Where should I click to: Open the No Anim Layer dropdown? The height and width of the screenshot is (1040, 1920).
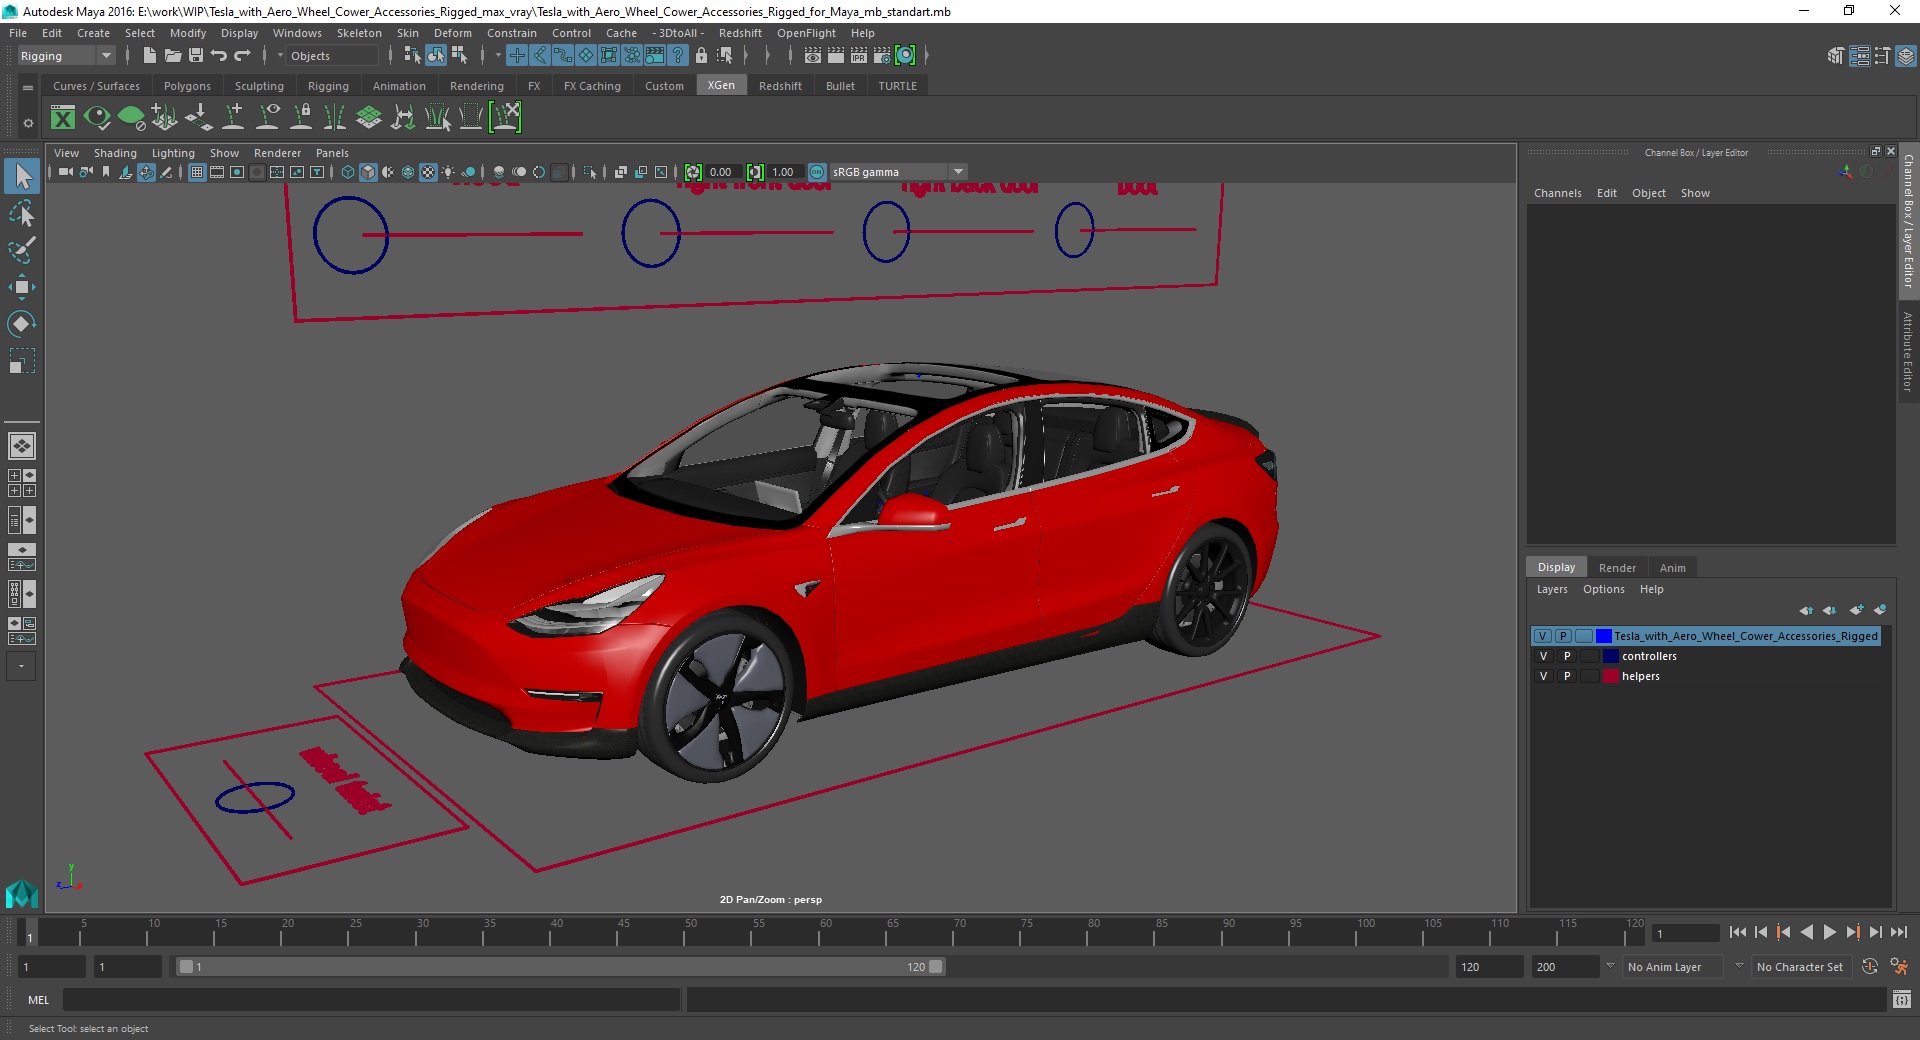(x=1675, y=967)
